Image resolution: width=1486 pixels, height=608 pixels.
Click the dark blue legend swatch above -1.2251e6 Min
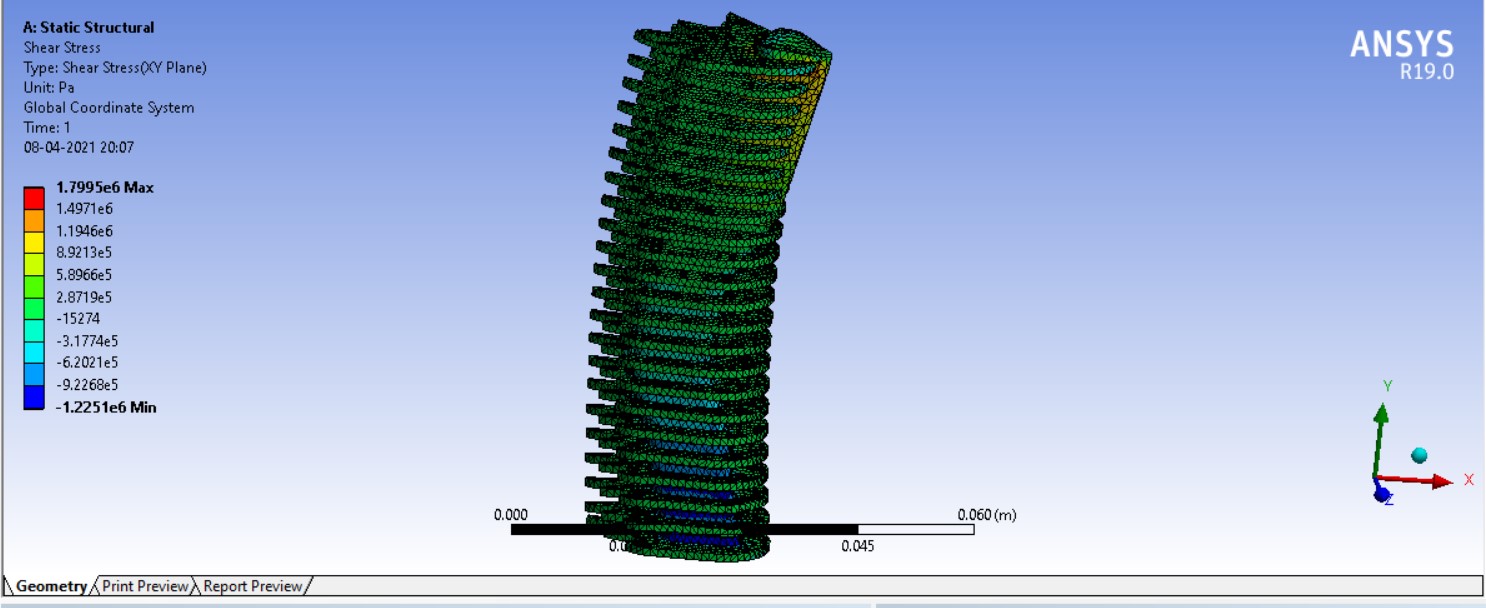click(35, 398)
